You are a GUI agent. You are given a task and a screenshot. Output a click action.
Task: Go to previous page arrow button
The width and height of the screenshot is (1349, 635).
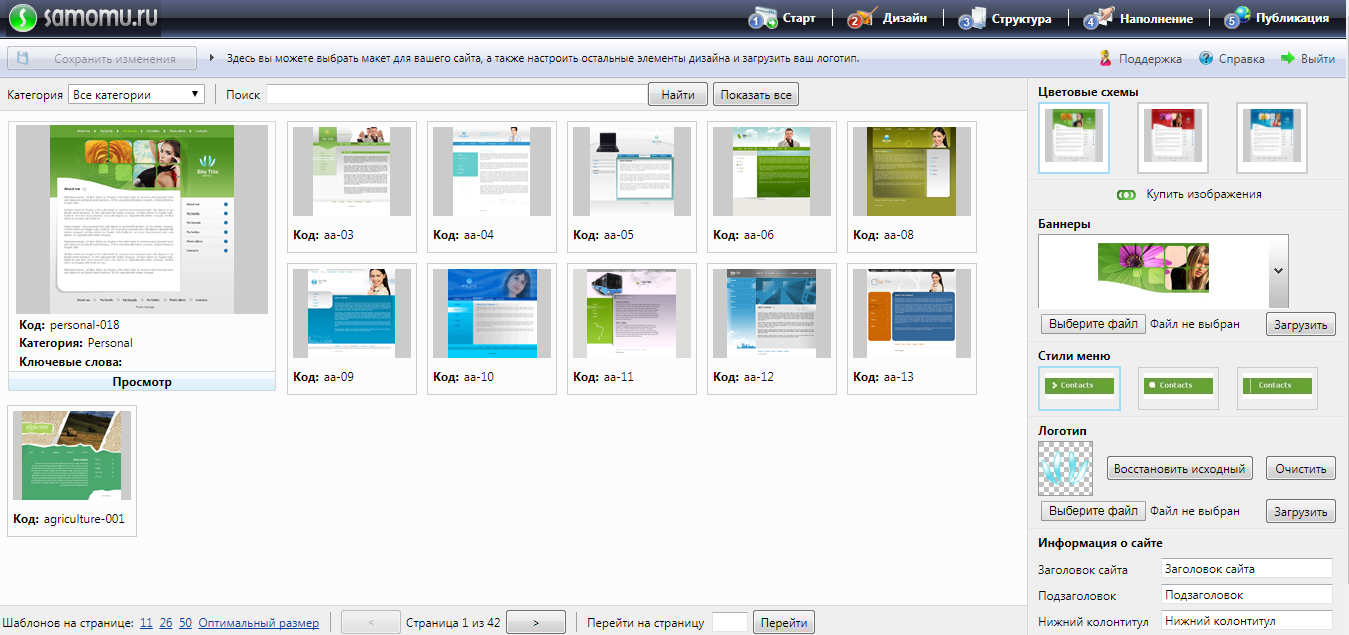point(371,622)
